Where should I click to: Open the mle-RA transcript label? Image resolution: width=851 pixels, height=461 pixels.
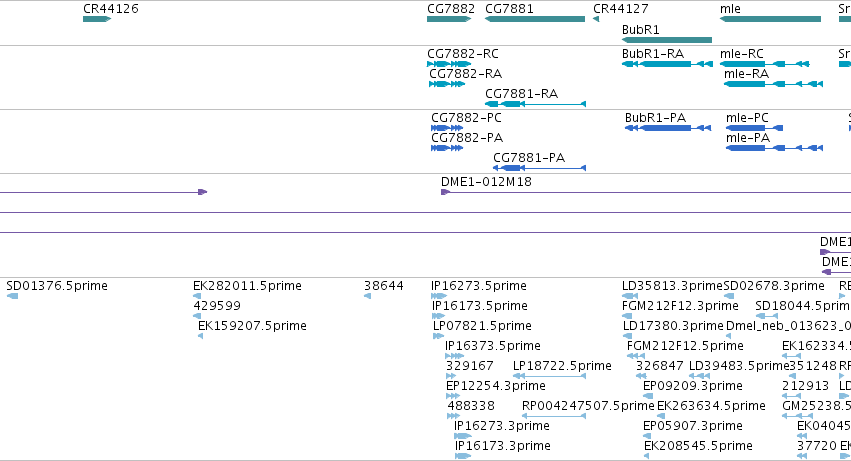tap(746, 74)
